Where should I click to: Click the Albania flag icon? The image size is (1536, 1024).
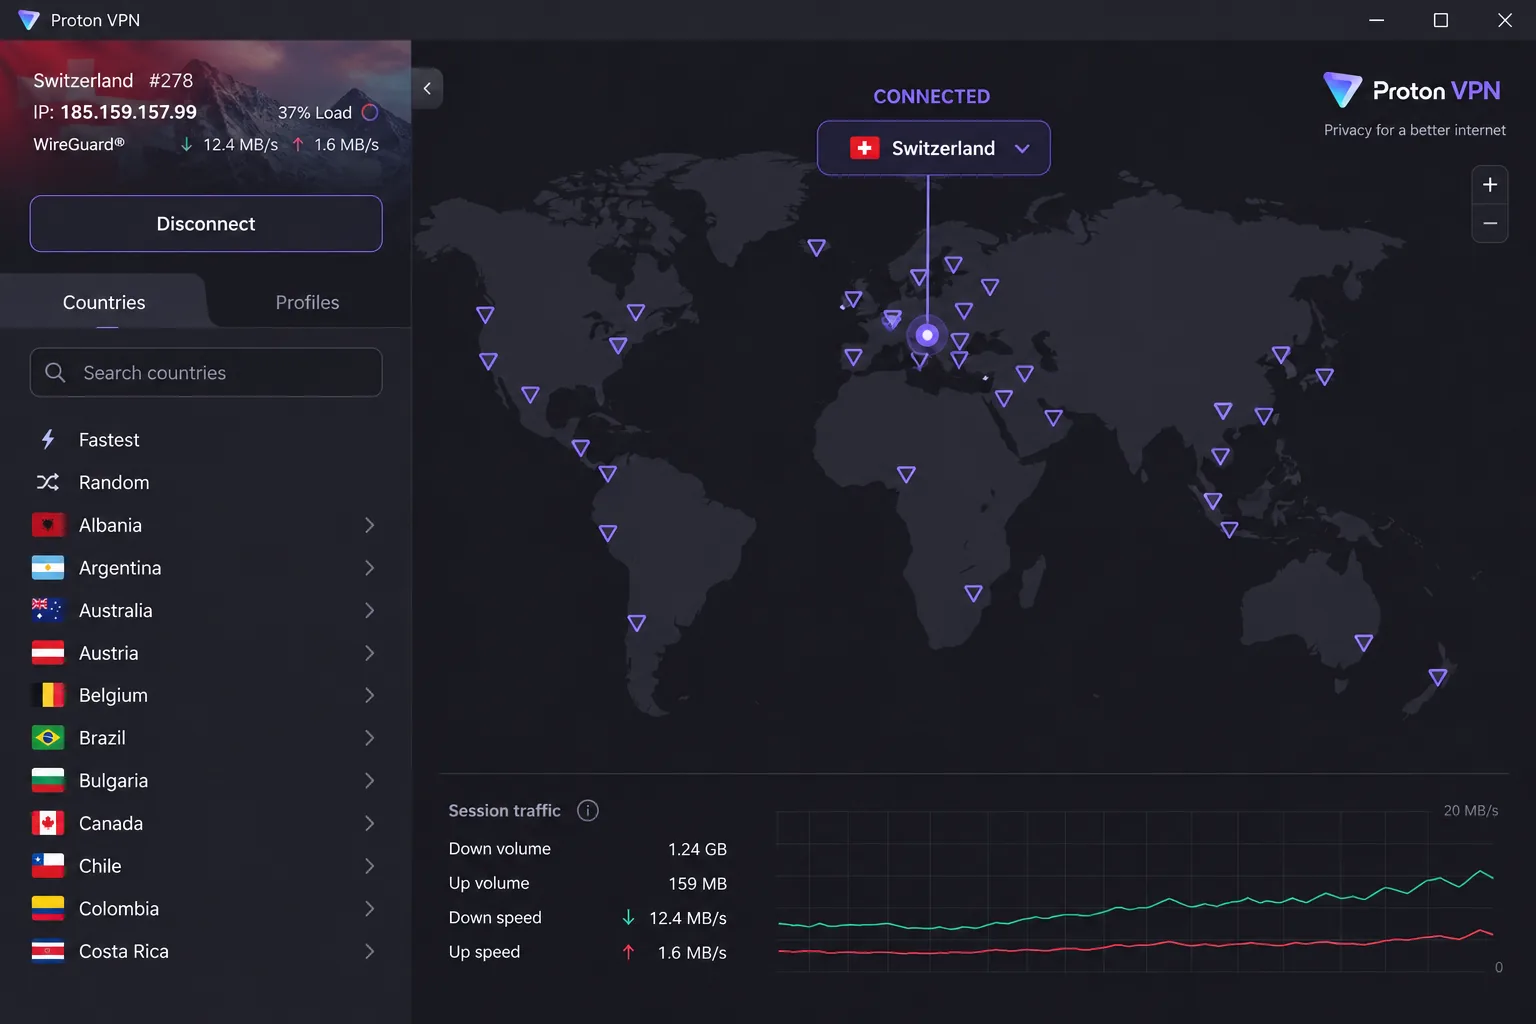(x=48, y=525)
